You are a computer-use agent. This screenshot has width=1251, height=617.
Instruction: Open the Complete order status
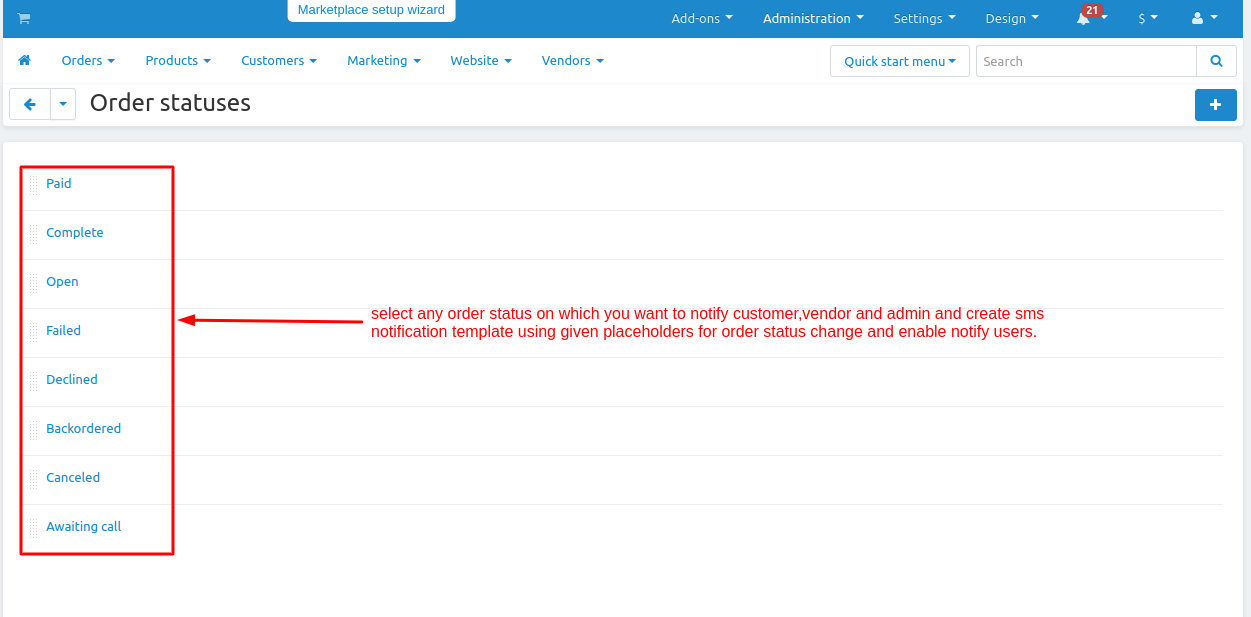point(75,233)
